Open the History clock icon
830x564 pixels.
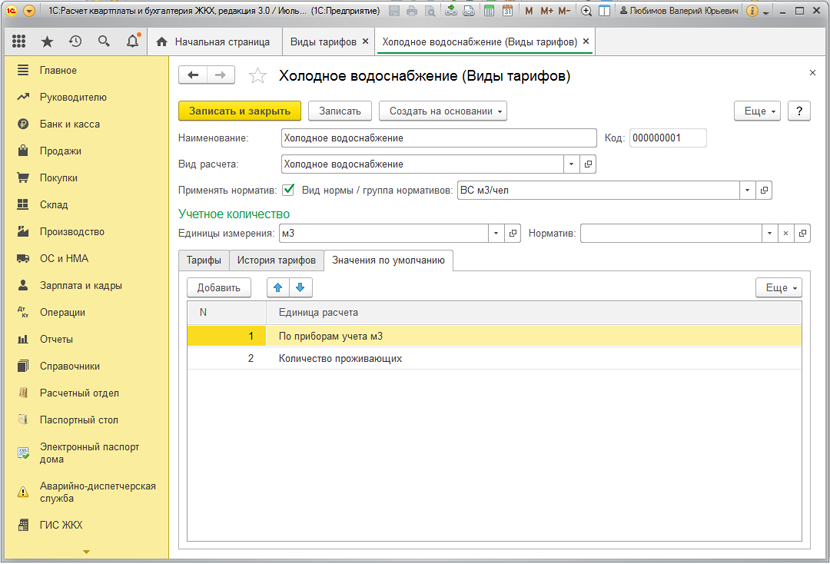pos(75,42)
